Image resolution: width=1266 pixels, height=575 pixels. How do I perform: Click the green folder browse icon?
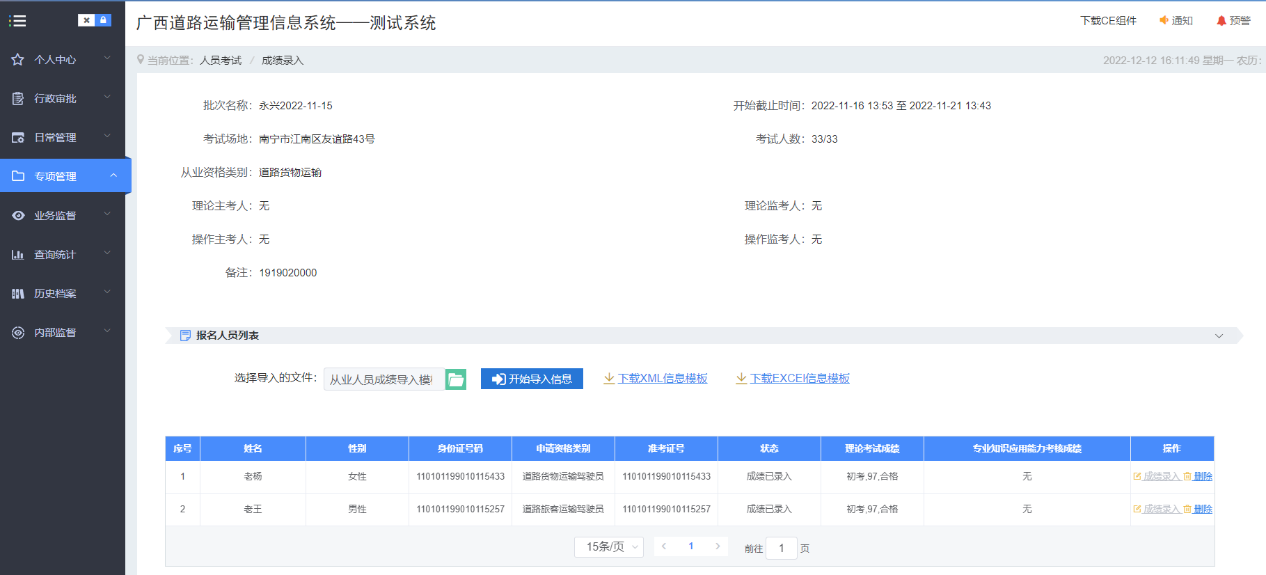[x=455, y=379]
